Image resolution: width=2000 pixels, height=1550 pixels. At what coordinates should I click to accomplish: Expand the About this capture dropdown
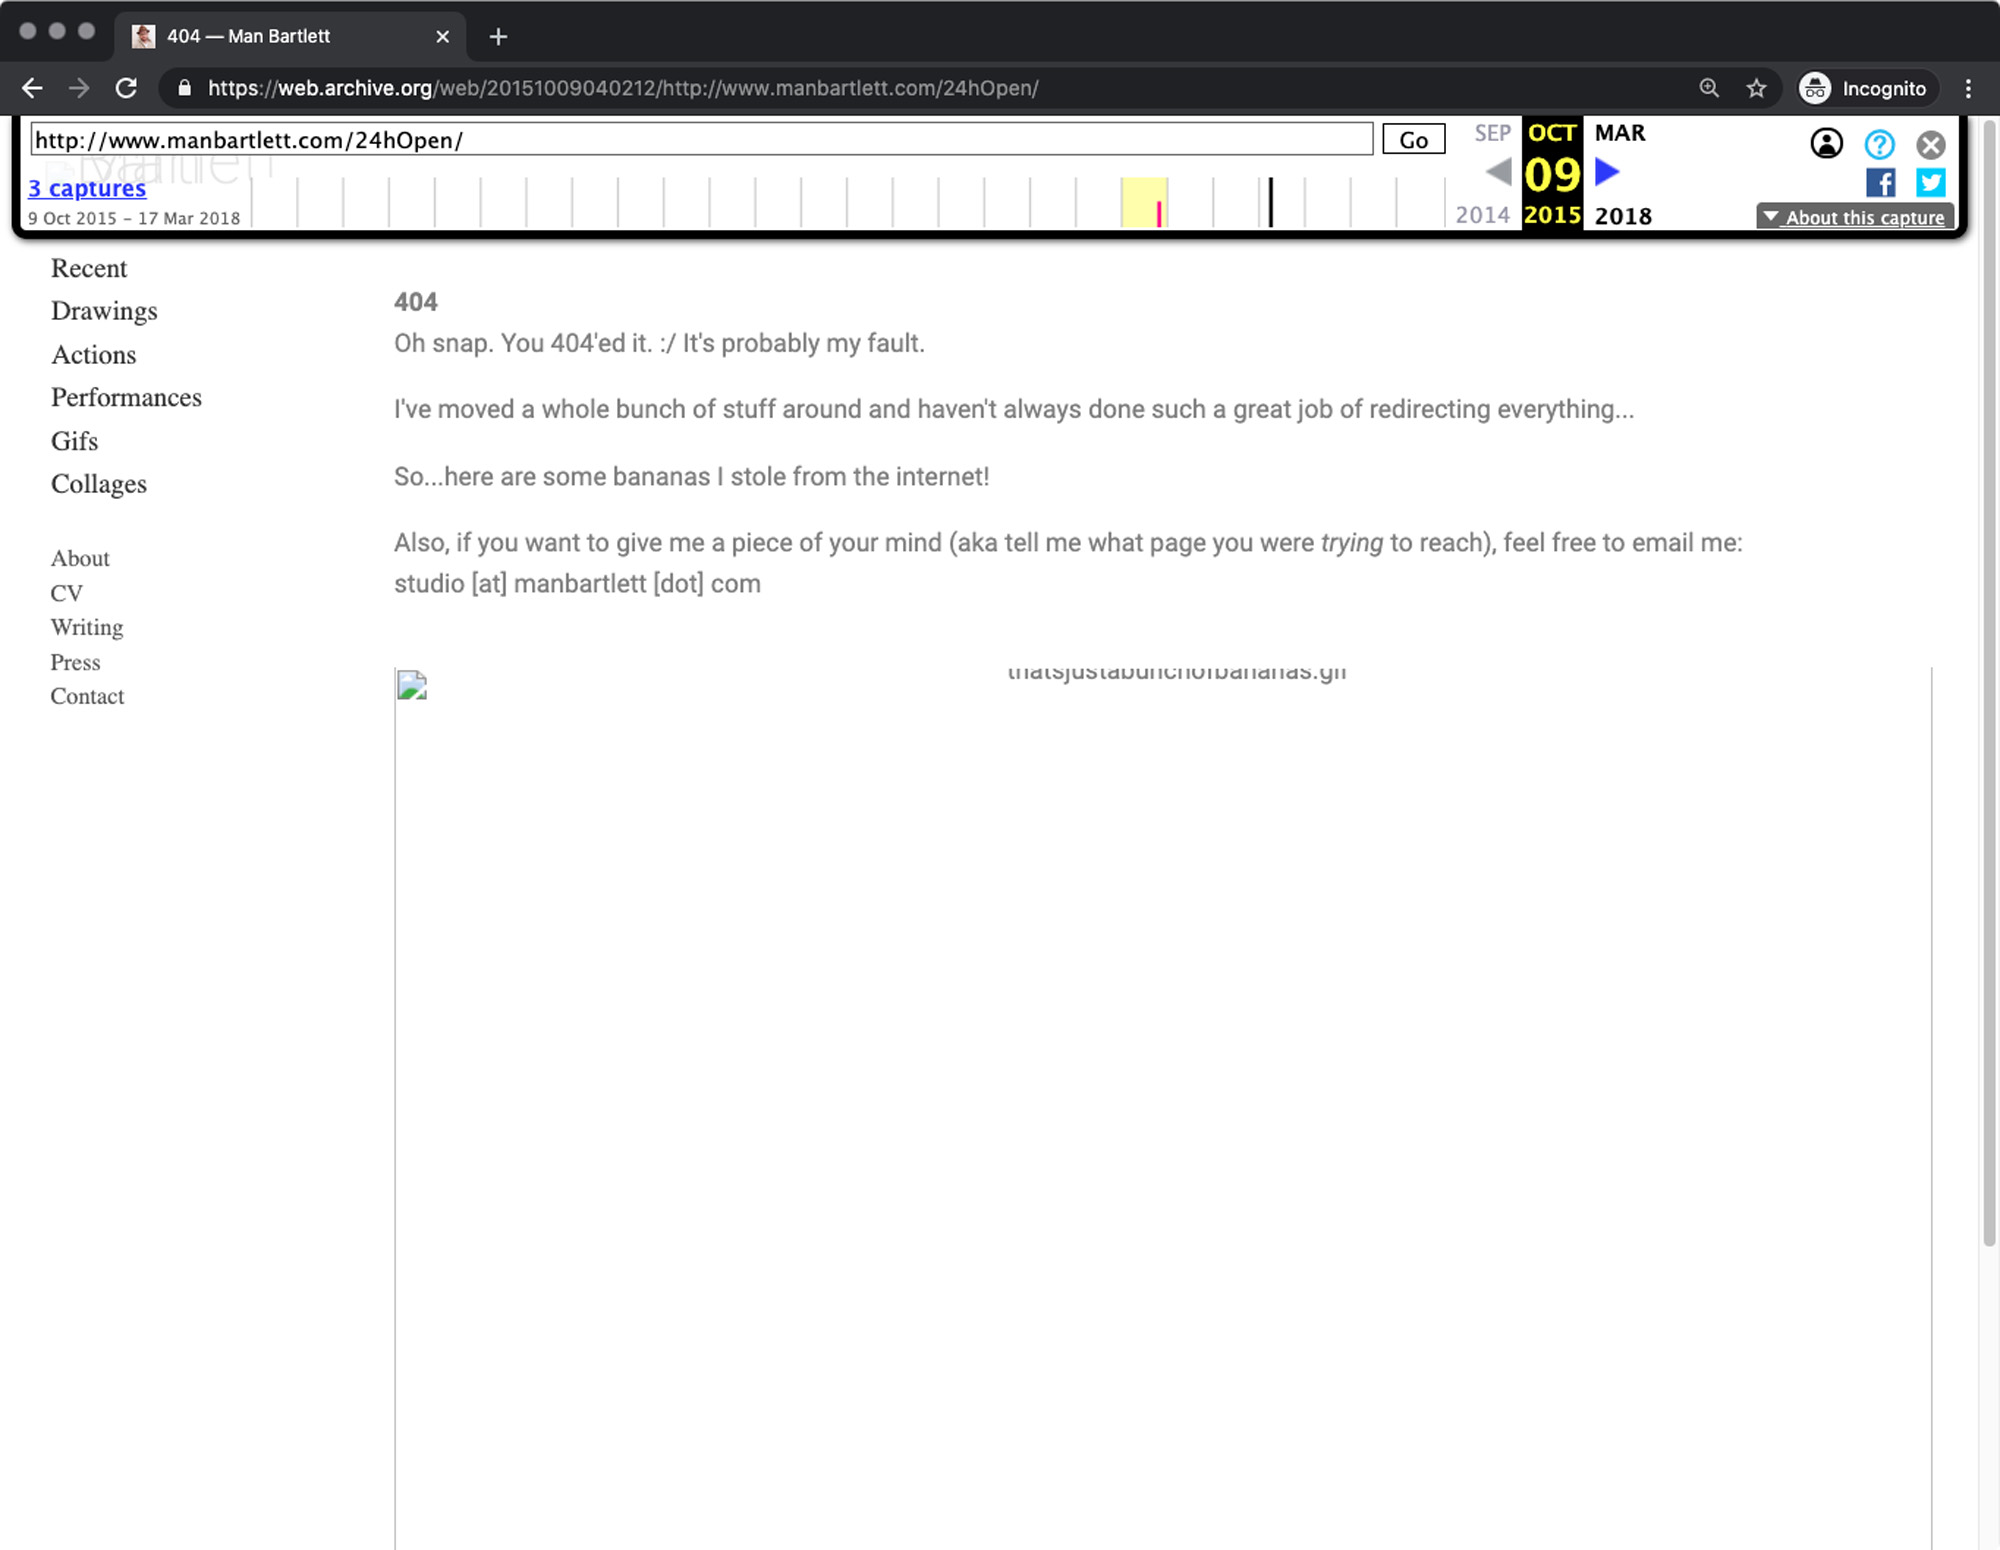(x=1855, y=217)
